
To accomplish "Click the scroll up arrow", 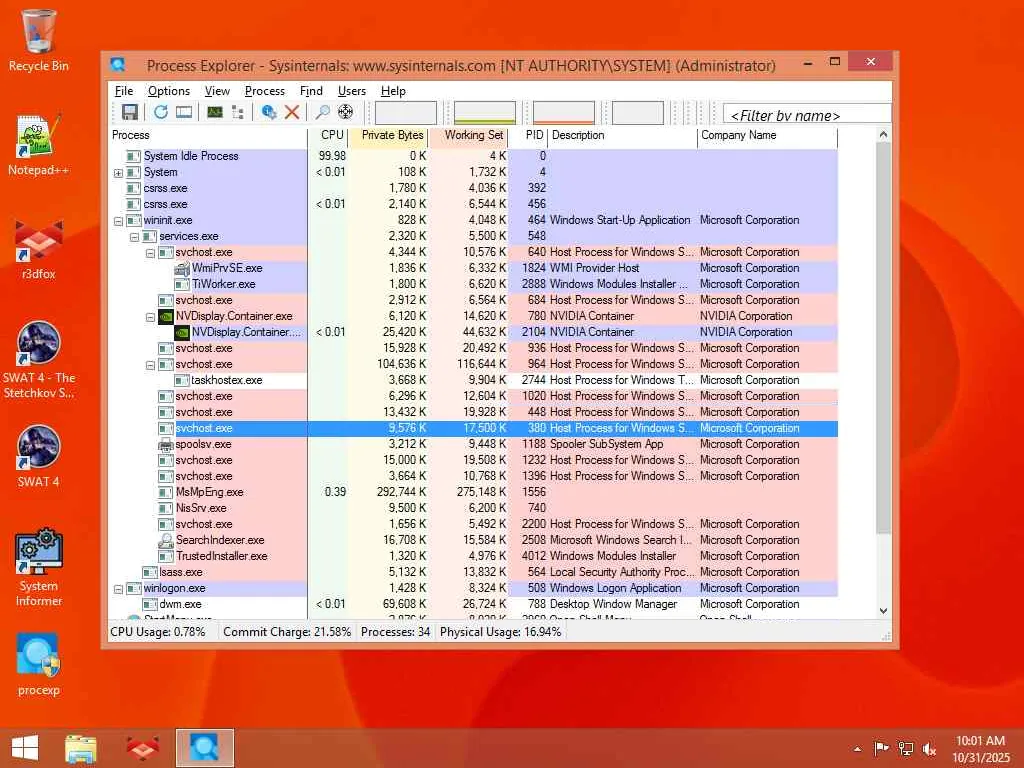I will coord(883,135).
